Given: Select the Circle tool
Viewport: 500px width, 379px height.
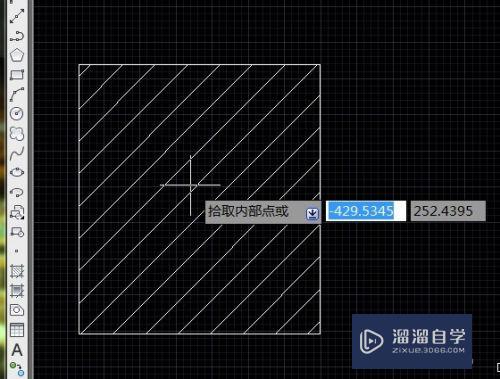Looking at the screenshot, I should pos(17,114).
